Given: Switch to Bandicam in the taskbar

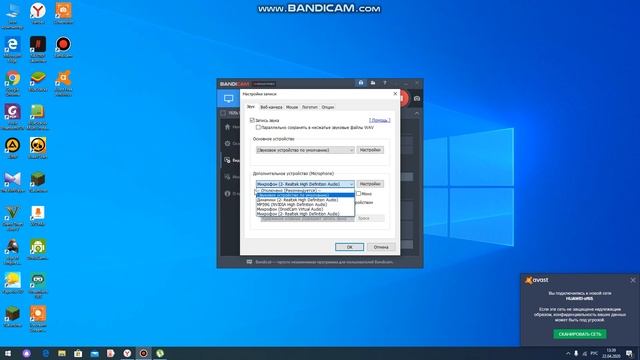Looking at the screenshot, I should [143, 353].
